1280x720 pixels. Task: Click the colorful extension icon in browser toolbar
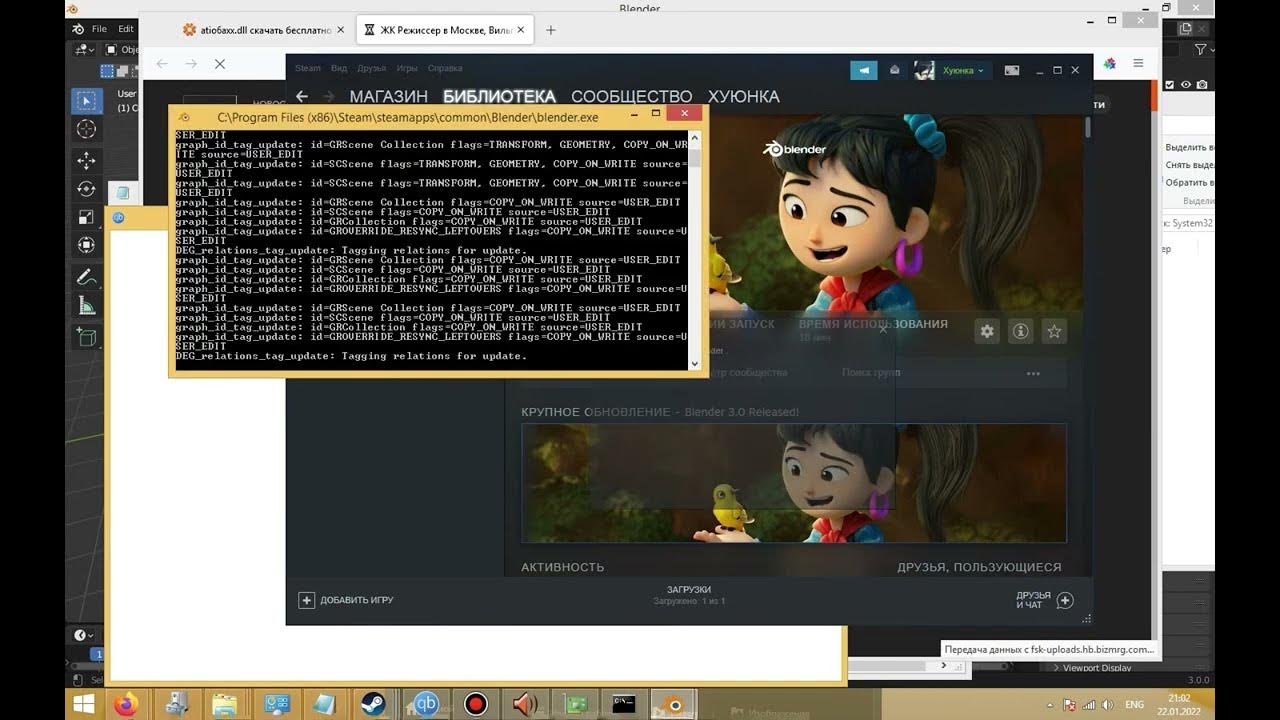1110,63
